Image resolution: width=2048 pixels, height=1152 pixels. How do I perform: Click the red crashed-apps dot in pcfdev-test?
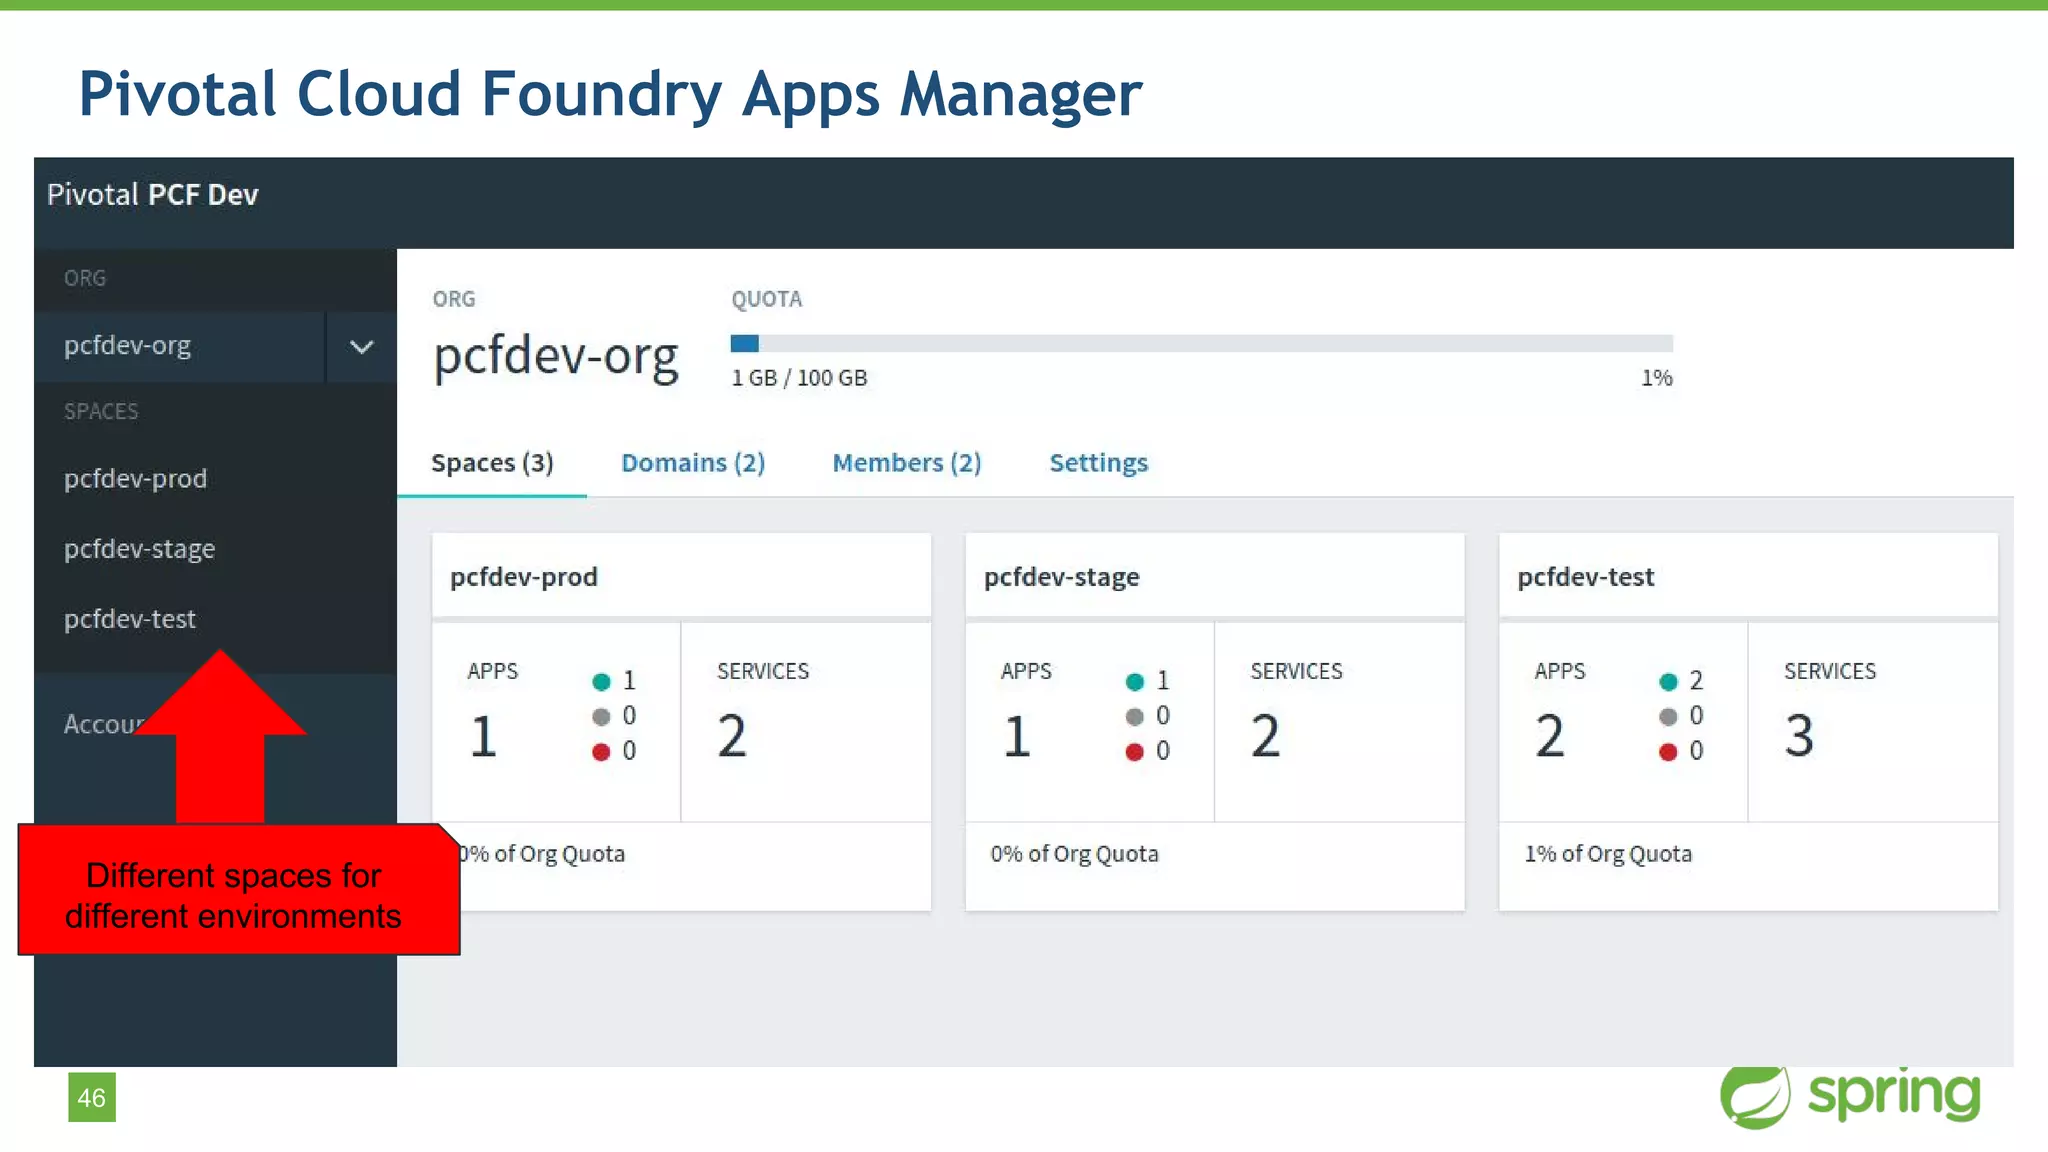pos(1668,752)
